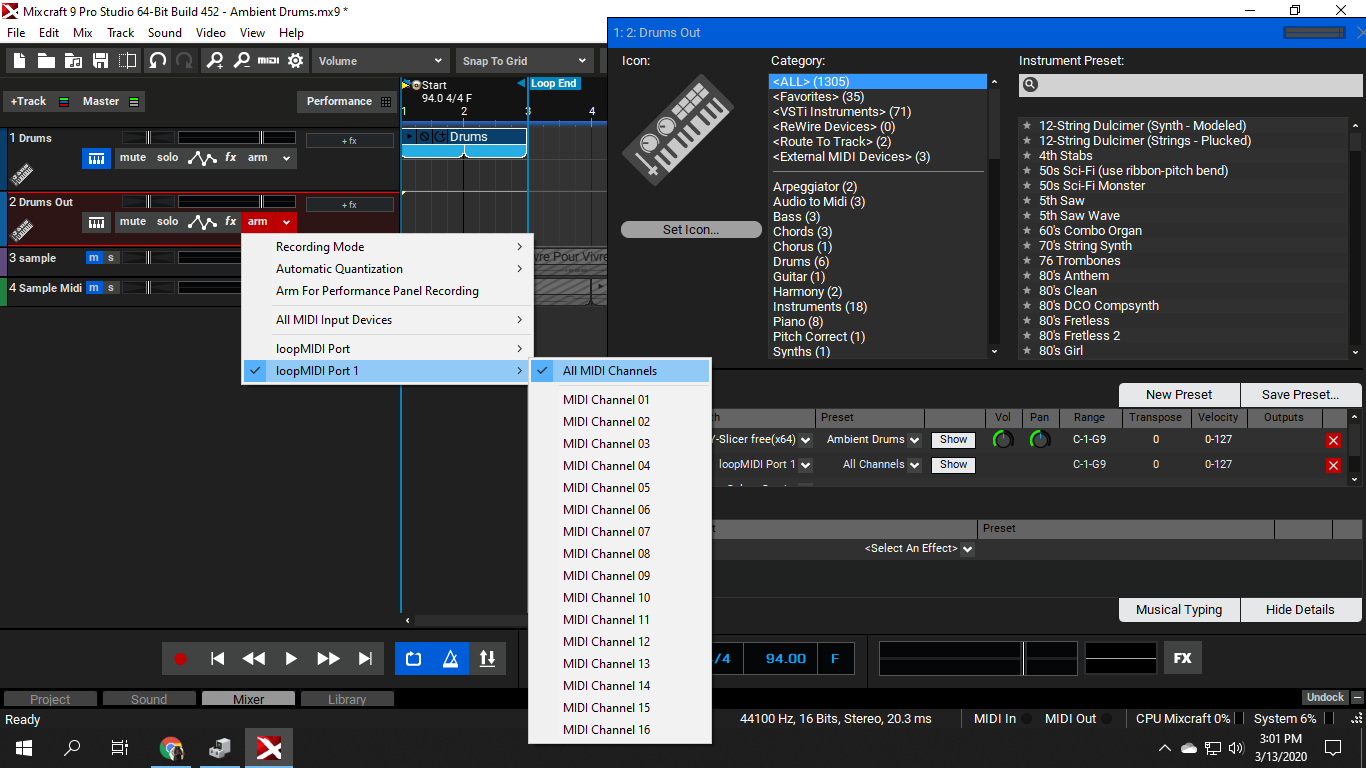Arm the Drums track
The height and width of the screenshot is (768, 1366).
tap(258, 158)
